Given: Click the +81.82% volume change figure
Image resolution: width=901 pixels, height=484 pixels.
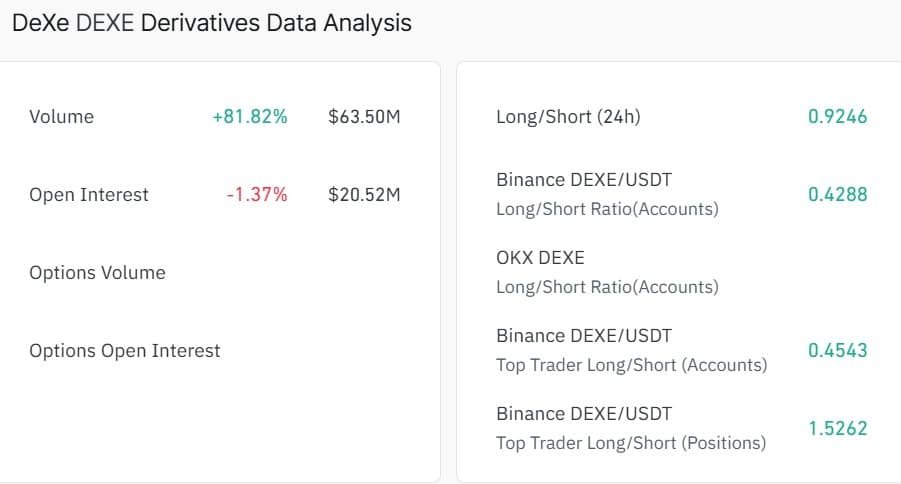Looking at the screenshot, I should pyautogui.click(x=250, y=117).
